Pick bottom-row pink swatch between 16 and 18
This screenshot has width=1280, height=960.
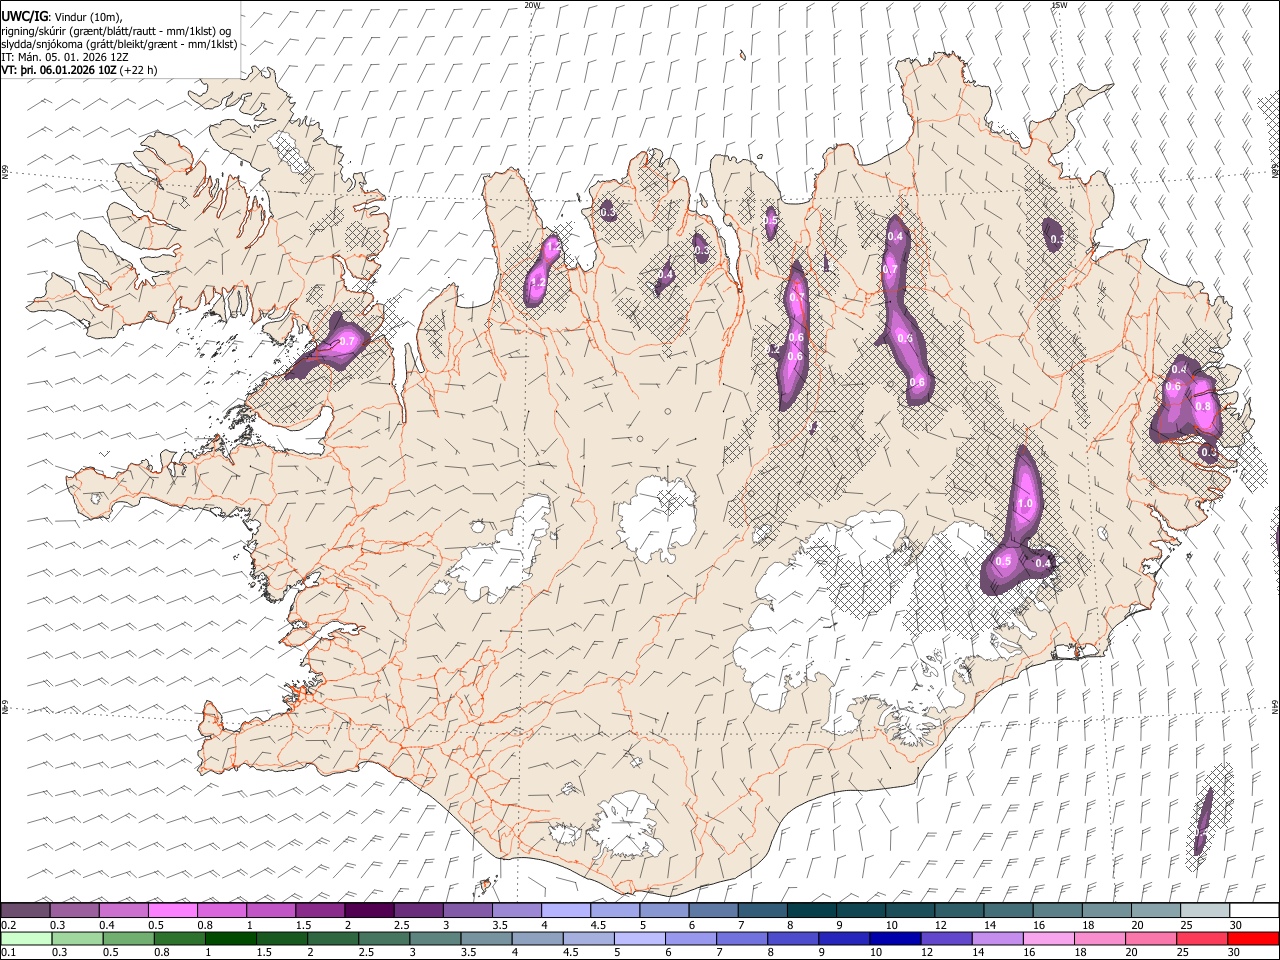coord(1050,939)
